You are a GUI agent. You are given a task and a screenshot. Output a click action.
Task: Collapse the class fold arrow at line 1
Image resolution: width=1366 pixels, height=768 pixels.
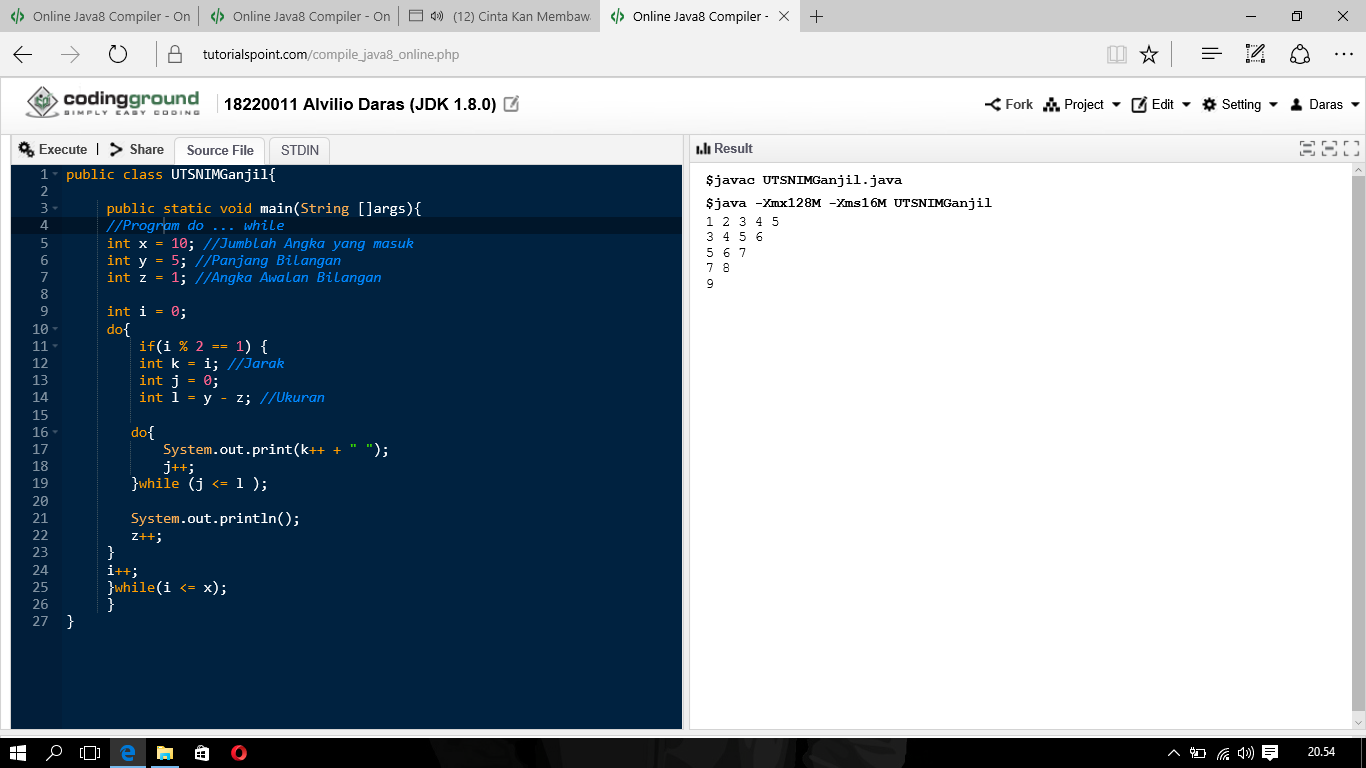[55, 174]
